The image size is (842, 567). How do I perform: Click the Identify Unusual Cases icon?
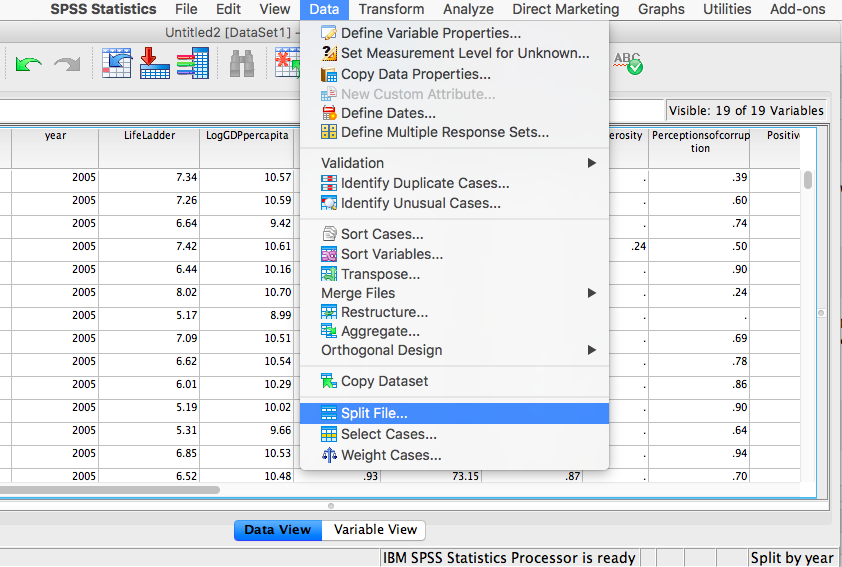329,203
